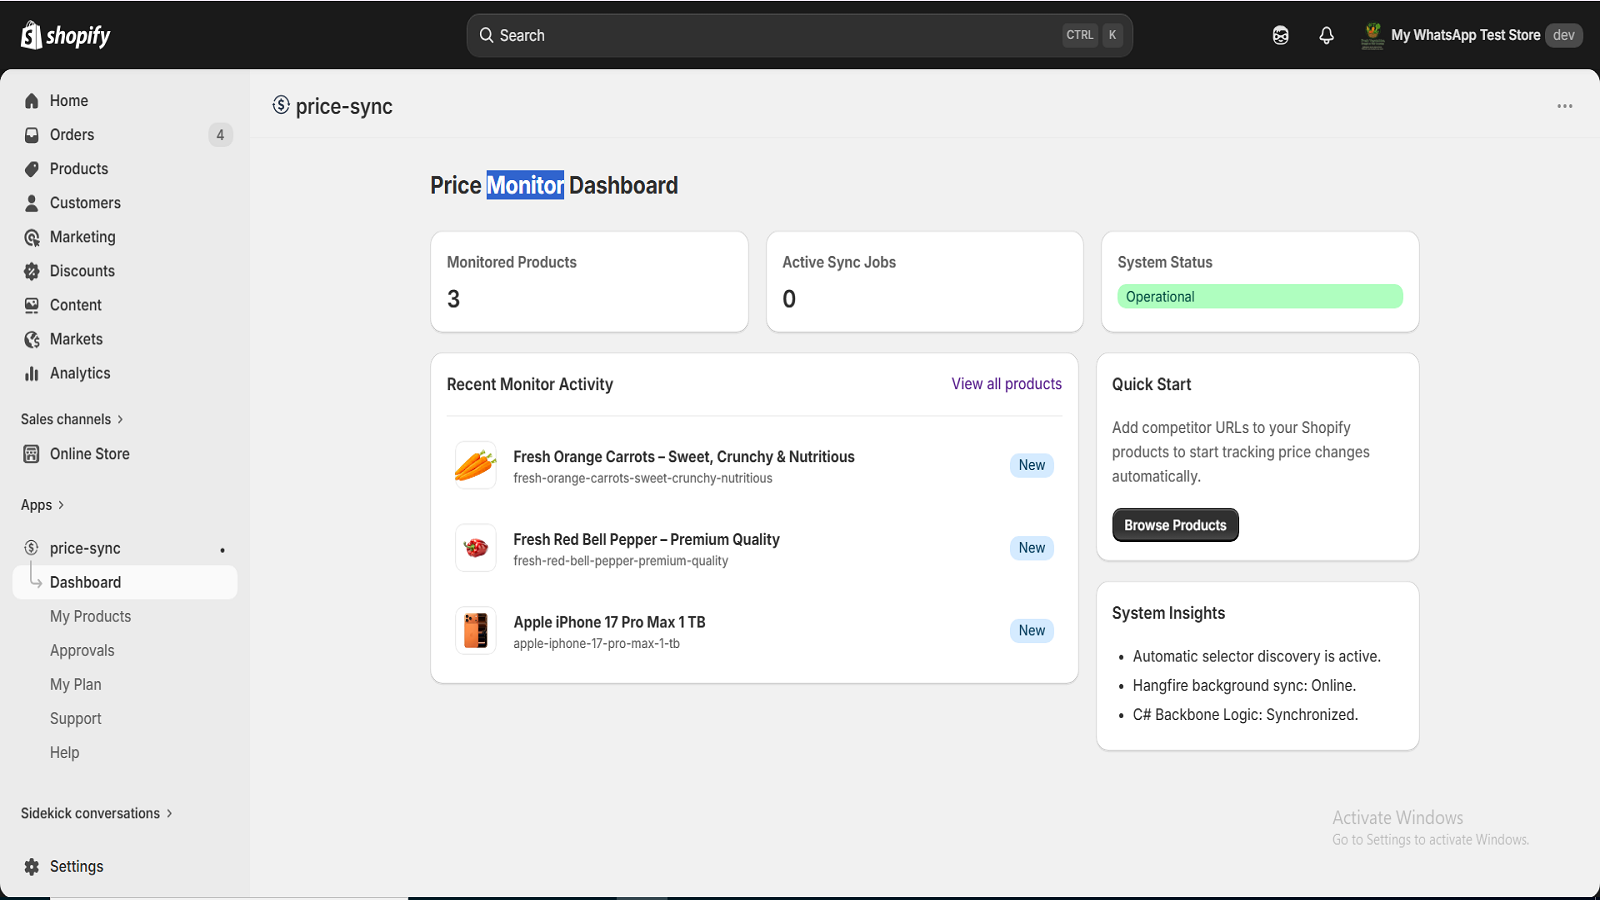The height and width of the screenshot is (900, 1600).
Task: Click the Marketing target icon in sidebar
Action: 32,237
